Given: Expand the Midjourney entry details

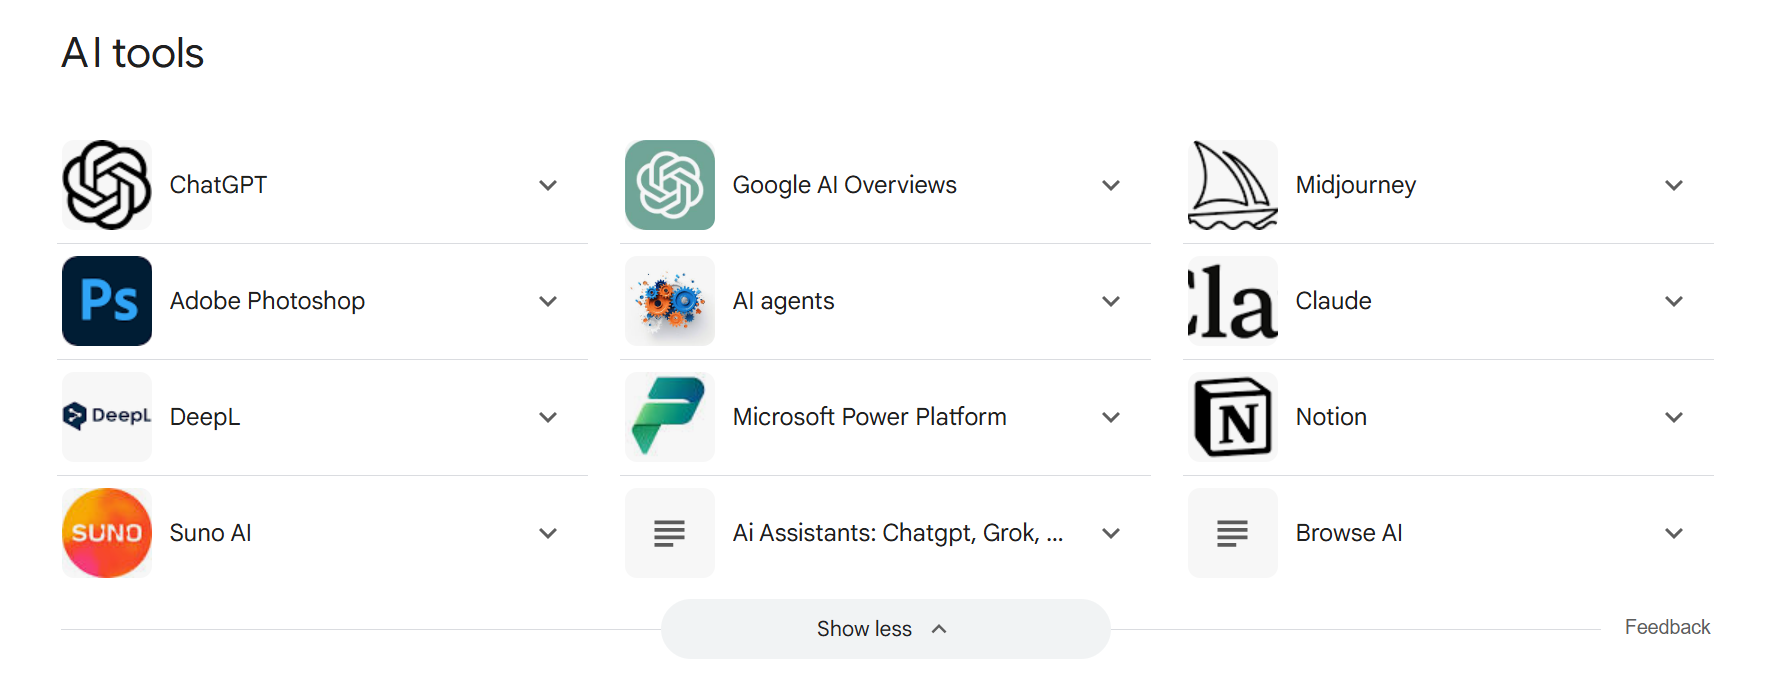Looking at the screenshot, I should [x=1674, y=185].
